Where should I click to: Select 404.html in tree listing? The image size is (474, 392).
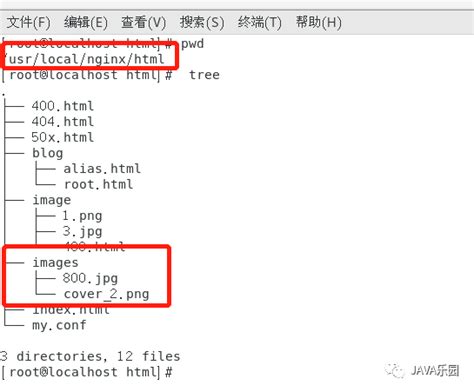coord(63,122)
